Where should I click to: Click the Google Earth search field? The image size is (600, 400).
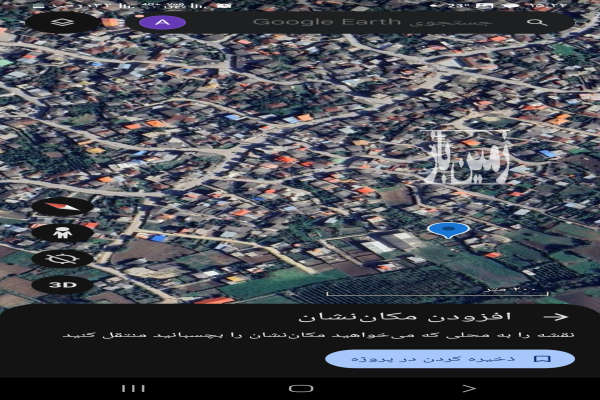point(380,21)
